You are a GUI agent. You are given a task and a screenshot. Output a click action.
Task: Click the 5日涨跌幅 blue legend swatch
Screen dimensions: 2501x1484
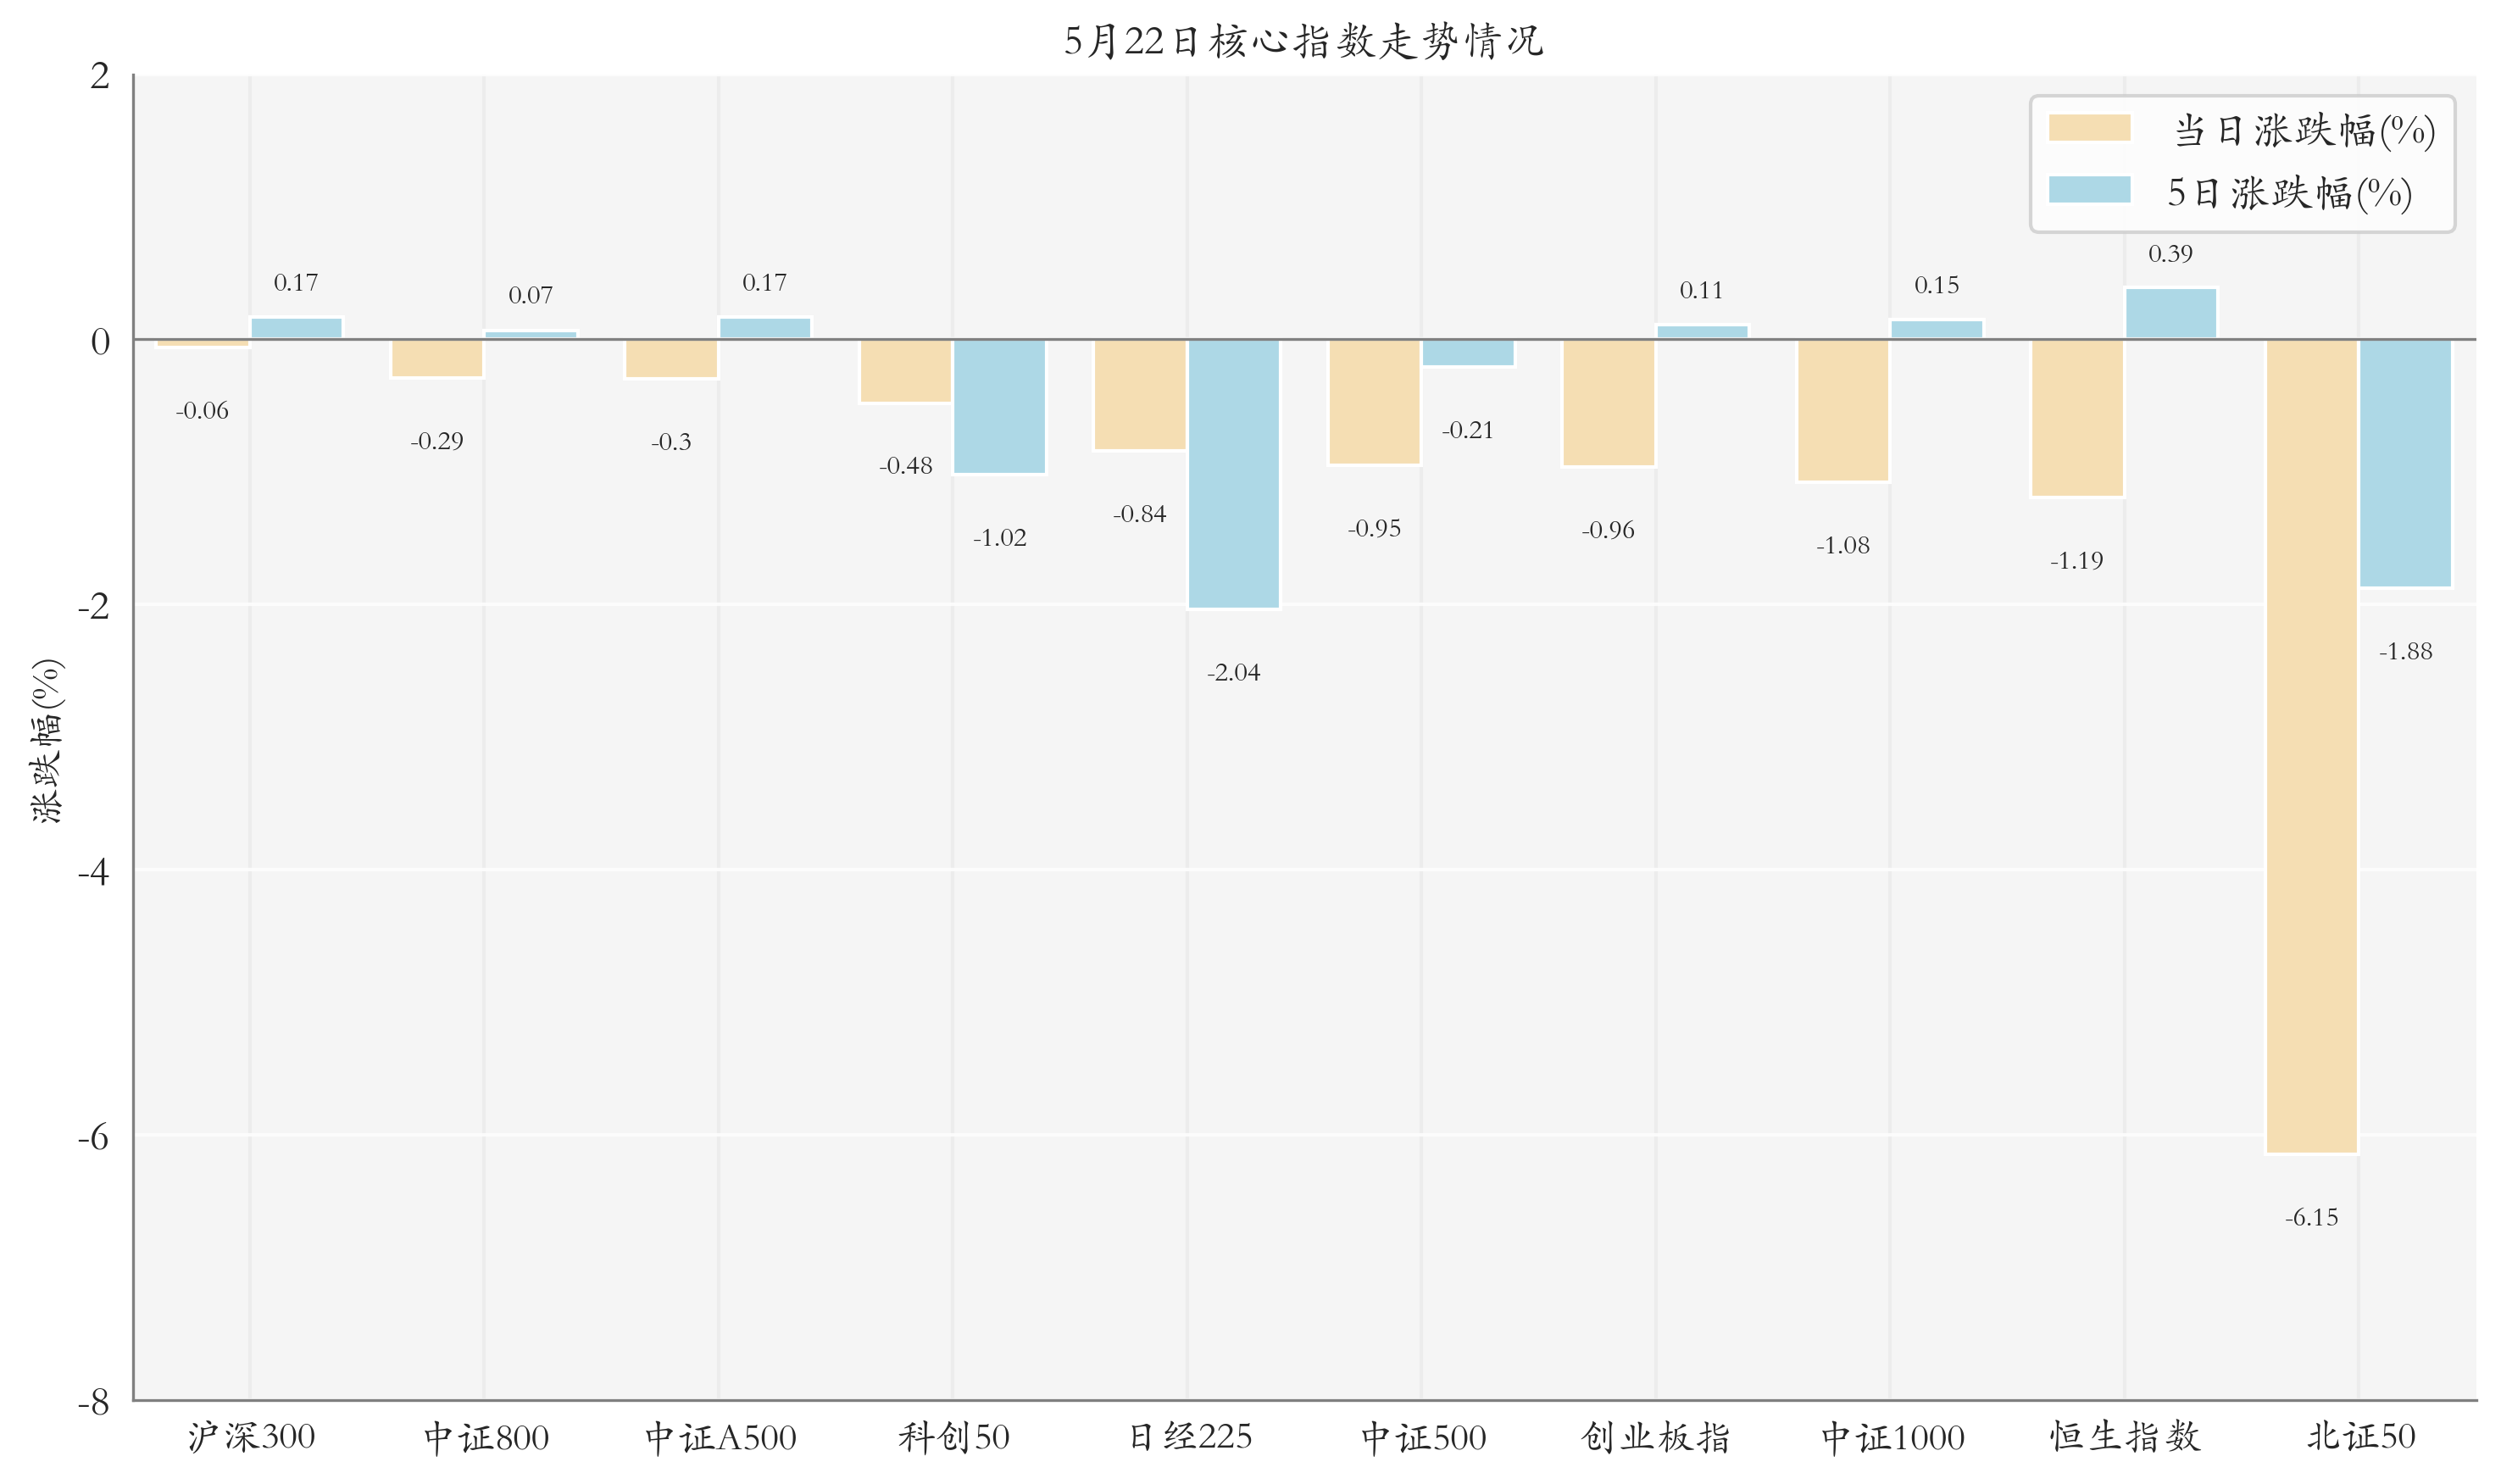(x=2088, y=190)
